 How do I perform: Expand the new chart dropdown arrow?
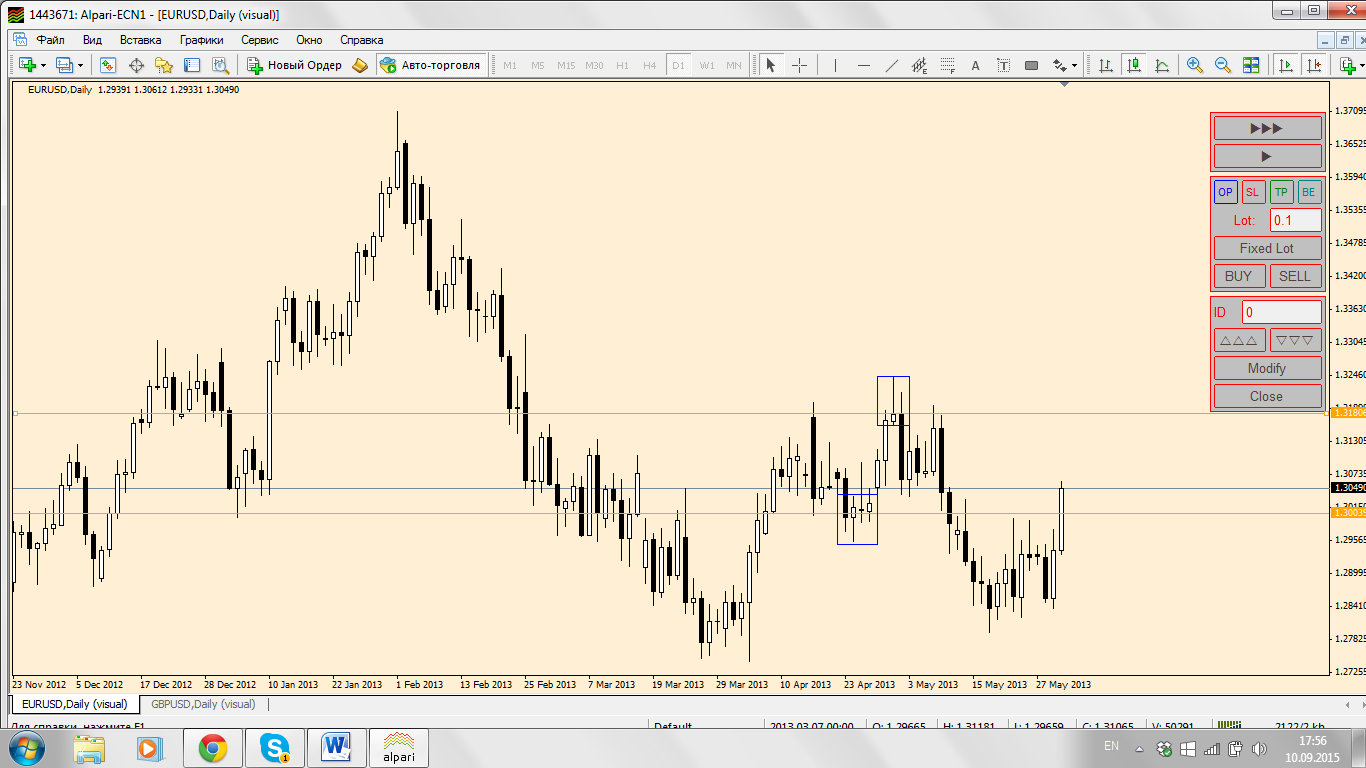coord(43,66)
